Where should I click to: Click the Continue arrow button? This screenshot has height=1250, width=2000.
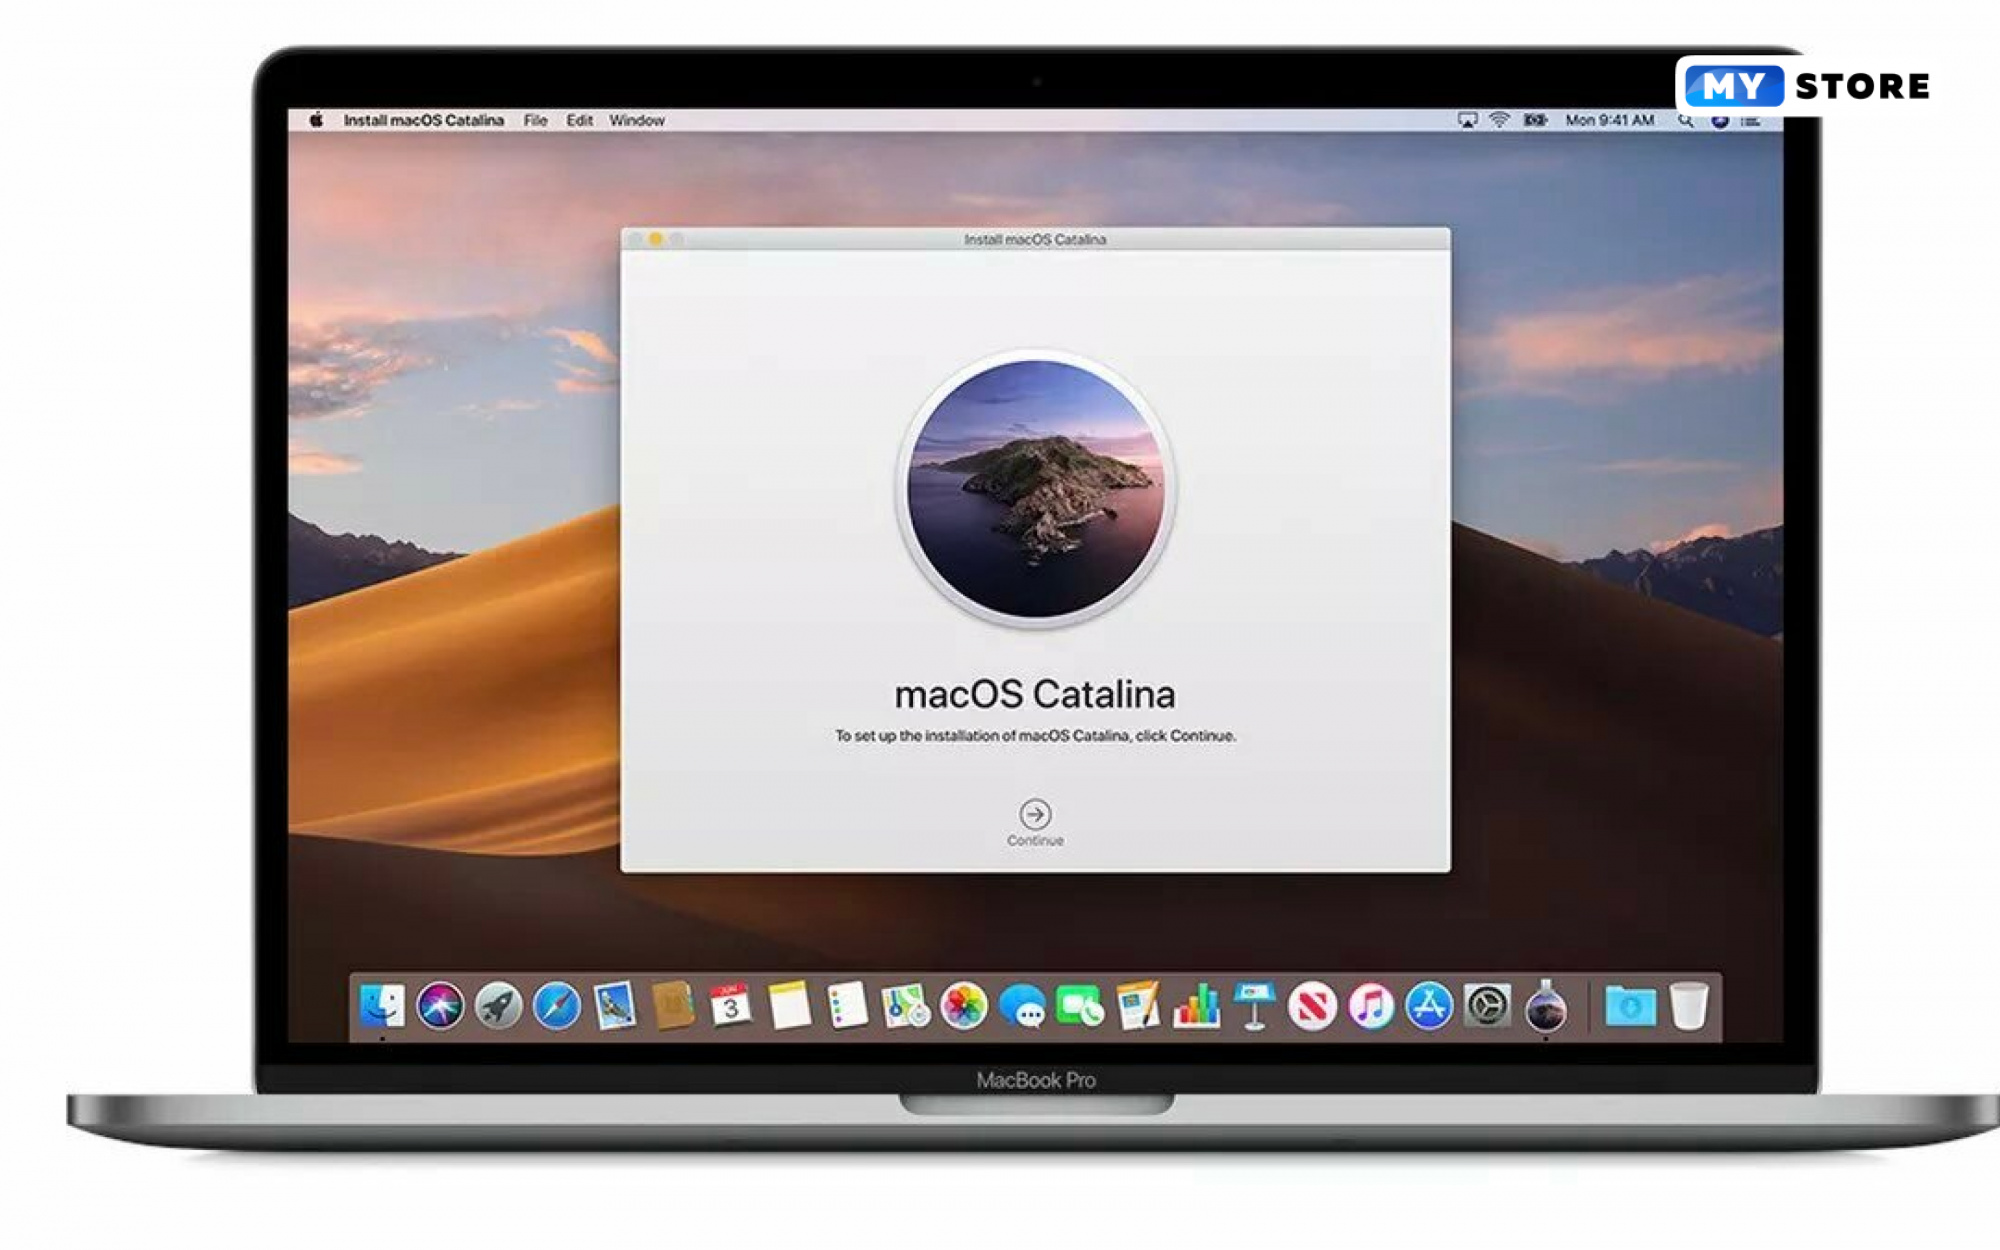pos(1035,813)
